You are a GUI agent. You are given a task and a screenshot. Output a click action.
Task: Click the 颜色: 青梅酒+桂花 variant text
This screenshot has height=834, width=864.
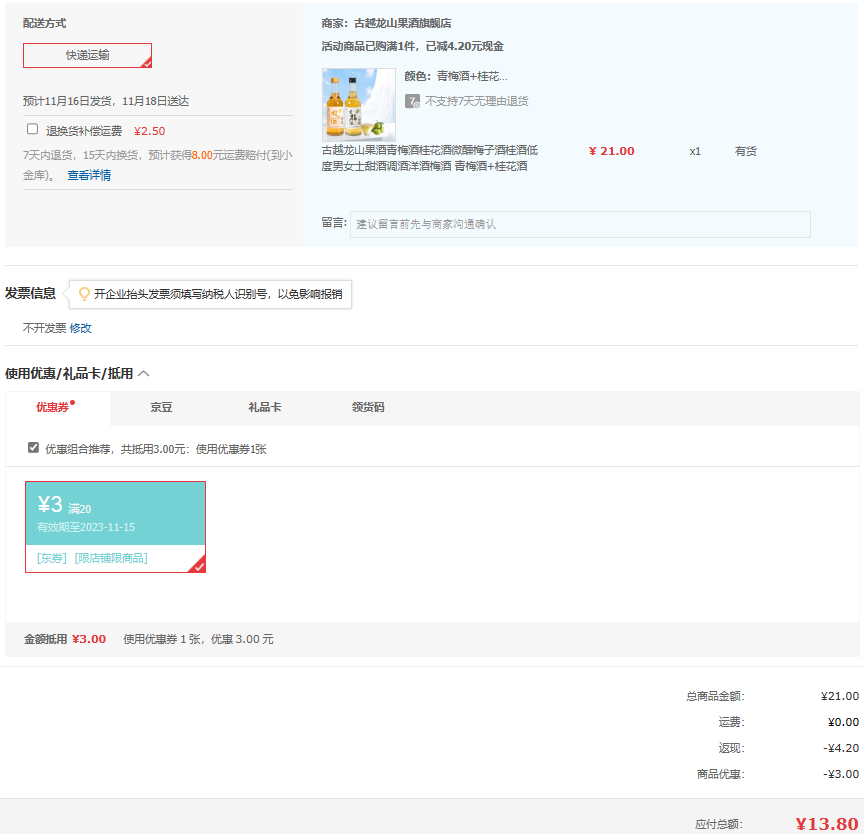(456, 76)
